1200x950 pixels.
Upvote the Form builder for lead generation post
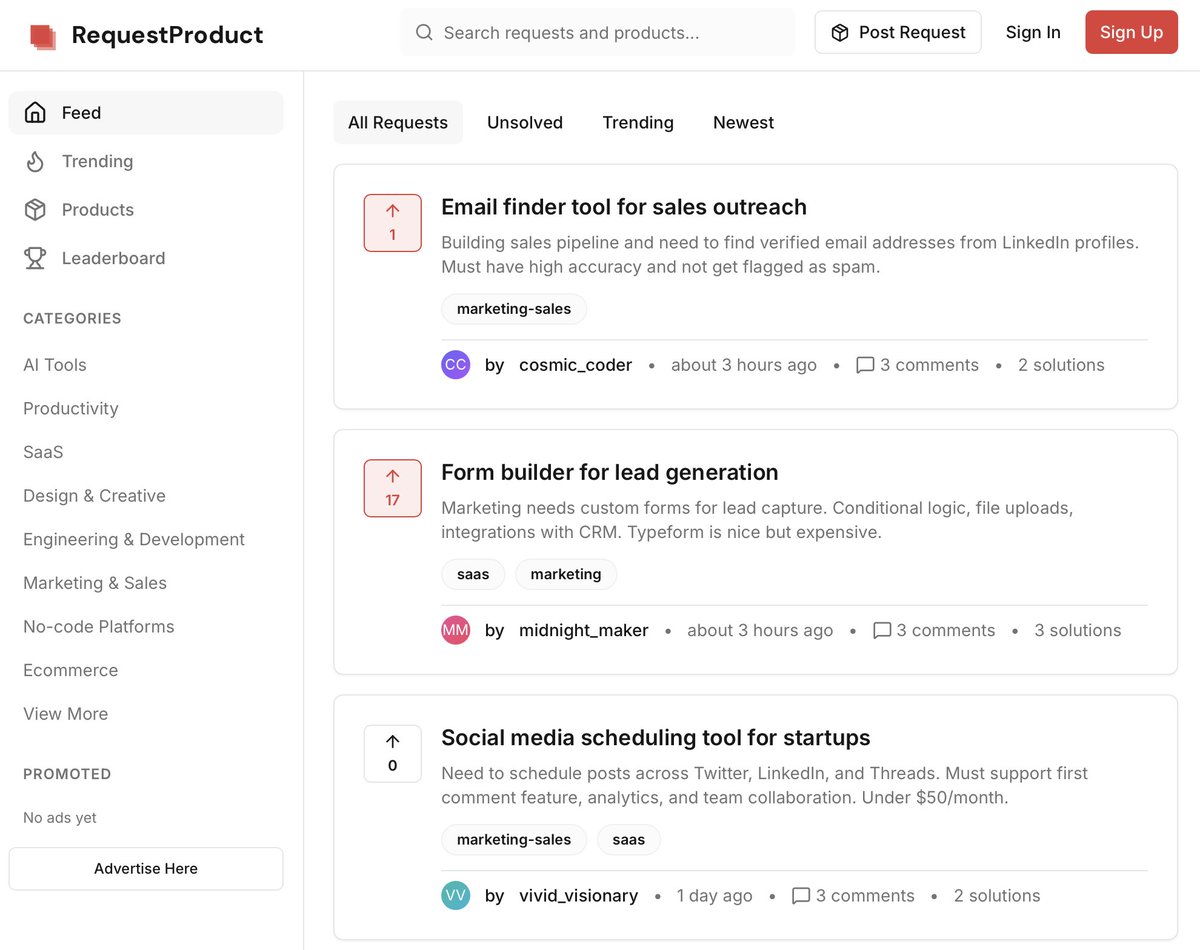pyautogui.click(x=392, y=488)
